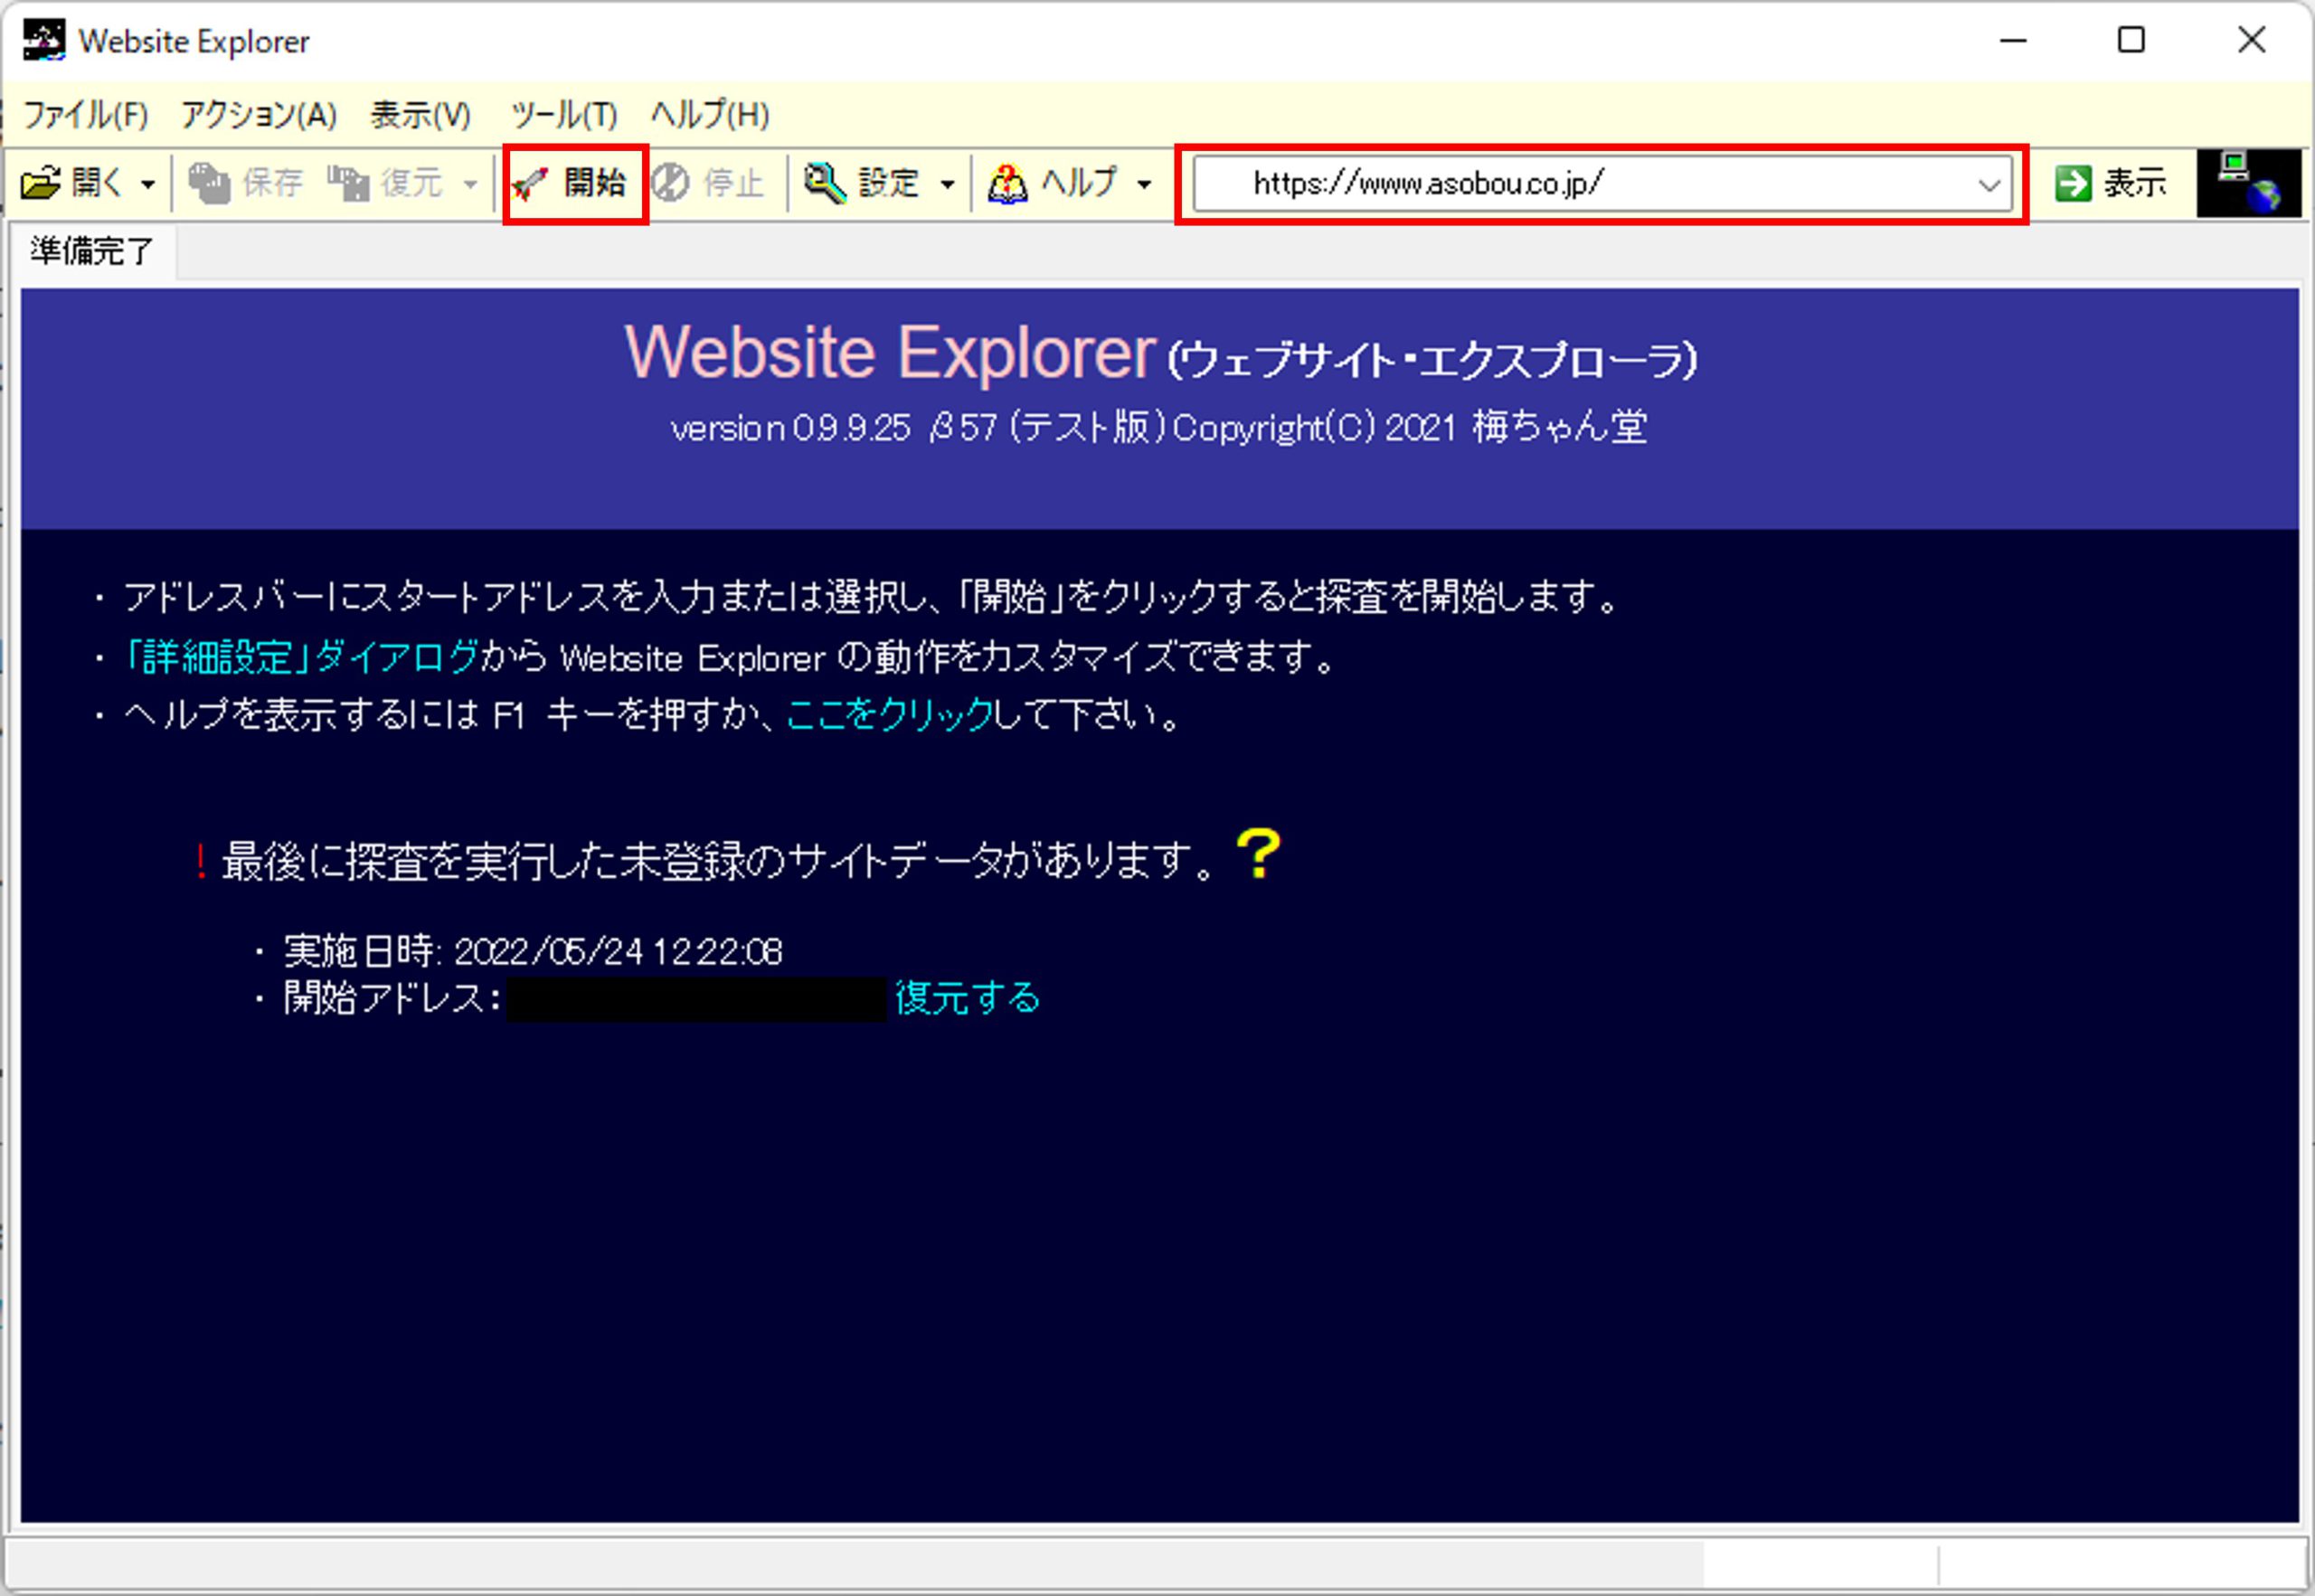Open the ファイル(F) menu
The image size is (2315, 1596).
[x=86, y=115]
